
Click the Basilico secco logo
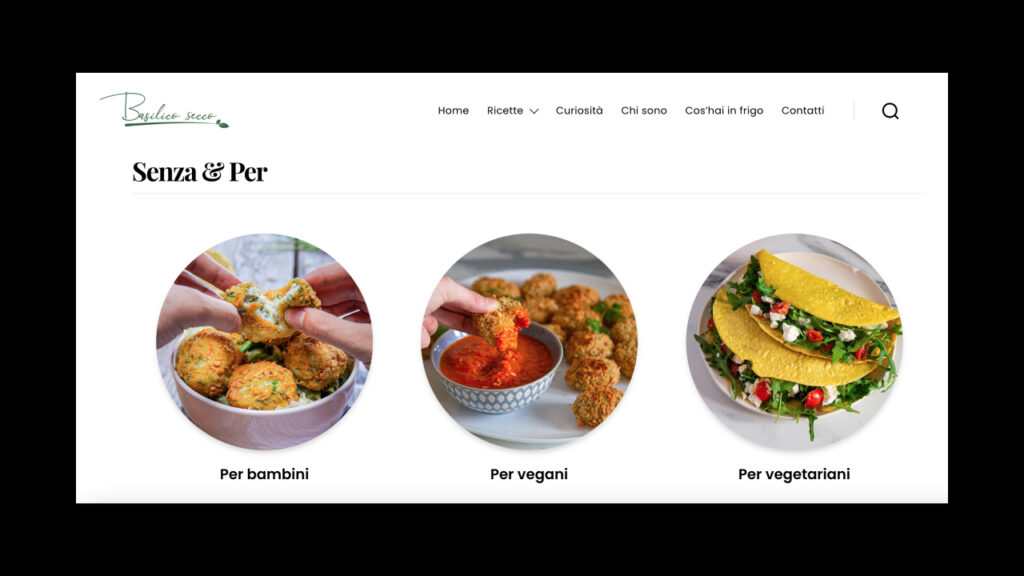click(165, 110)
